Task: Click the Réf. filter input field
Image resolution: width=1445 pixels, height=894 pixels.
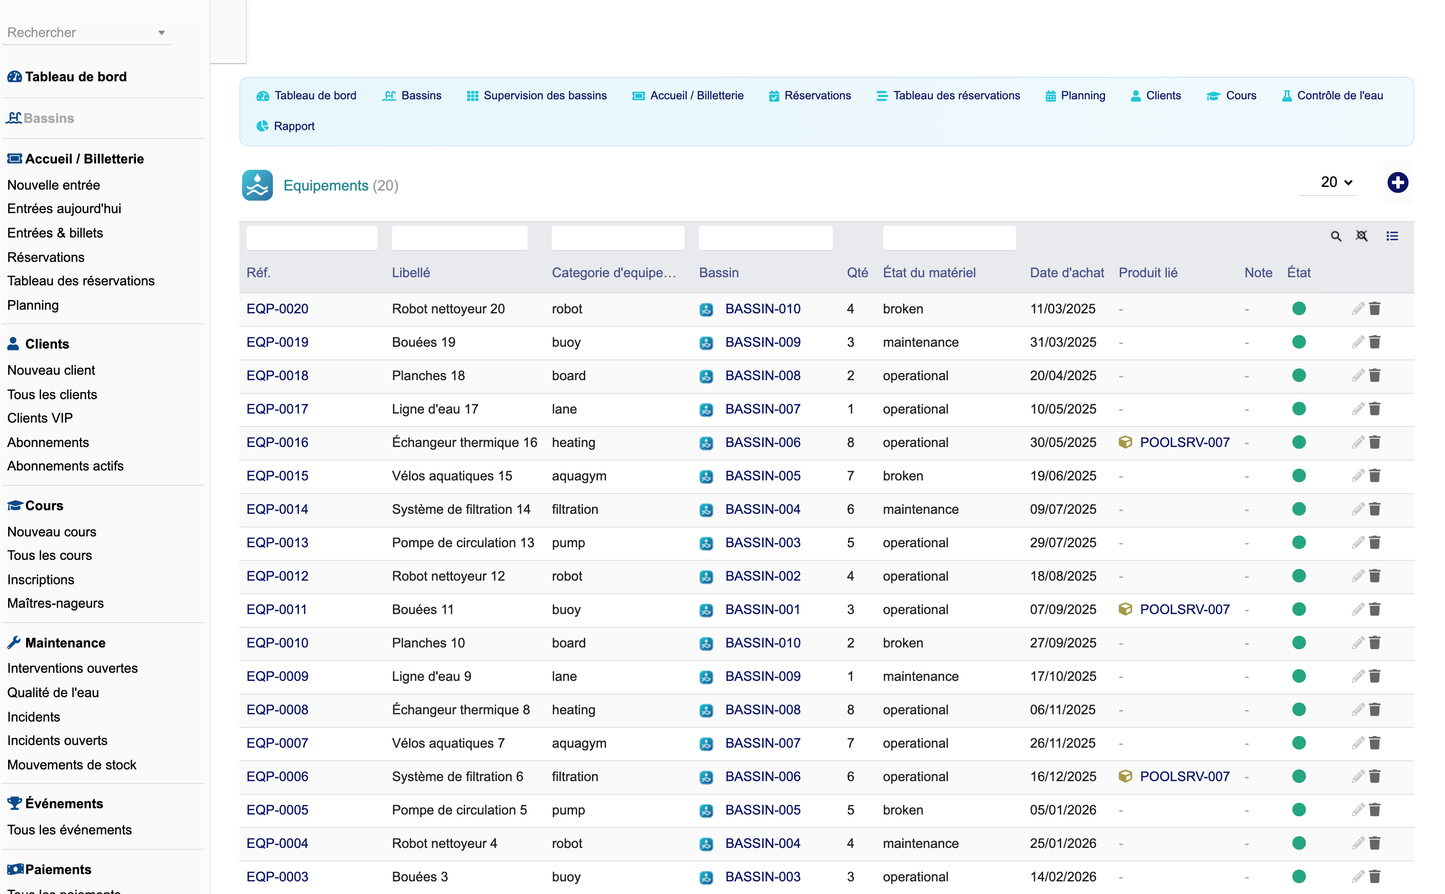Action: (x=312, y=237)
